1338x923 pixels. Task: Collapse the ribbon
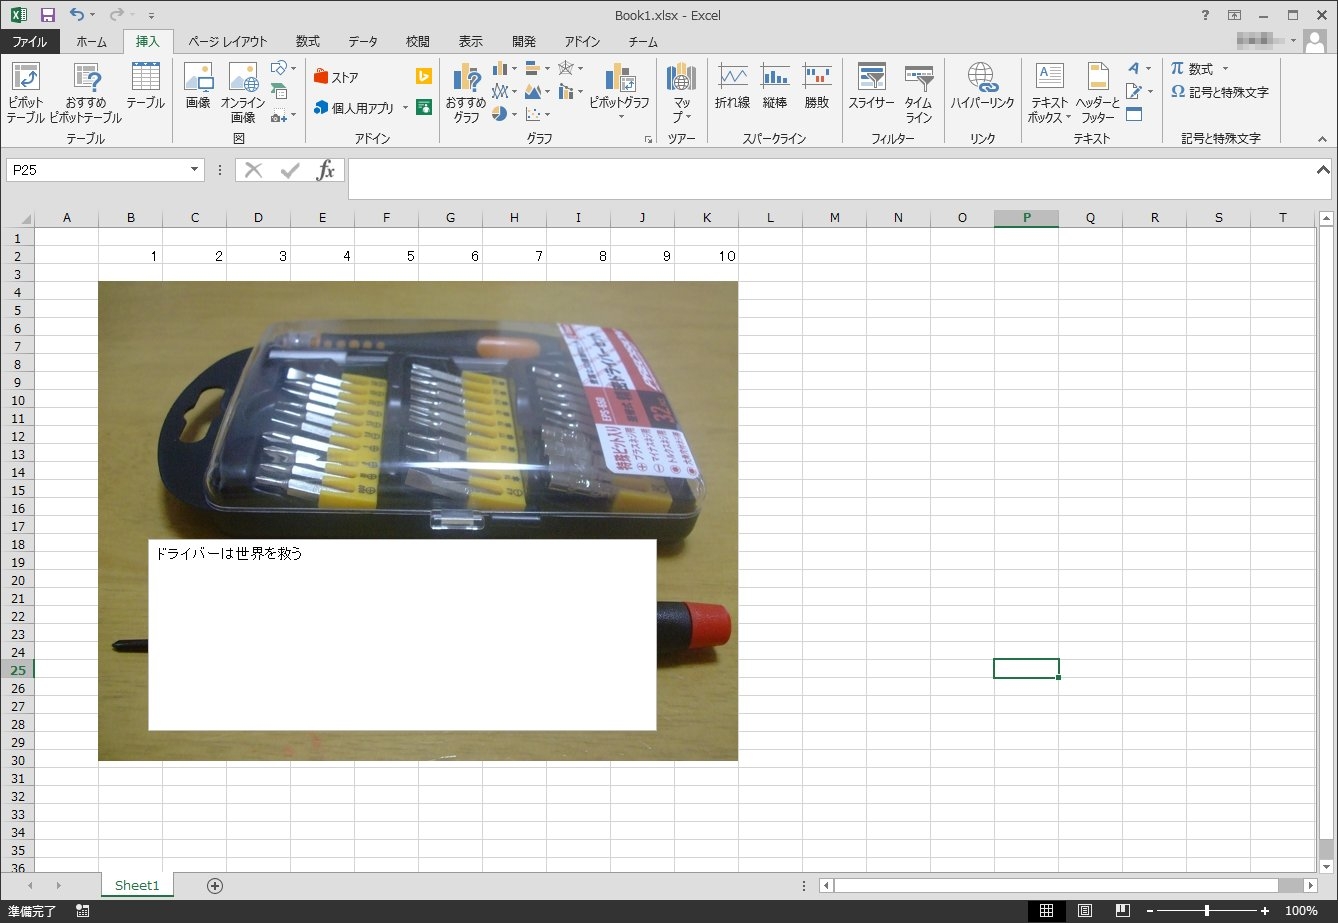(x=1322, y=139)
